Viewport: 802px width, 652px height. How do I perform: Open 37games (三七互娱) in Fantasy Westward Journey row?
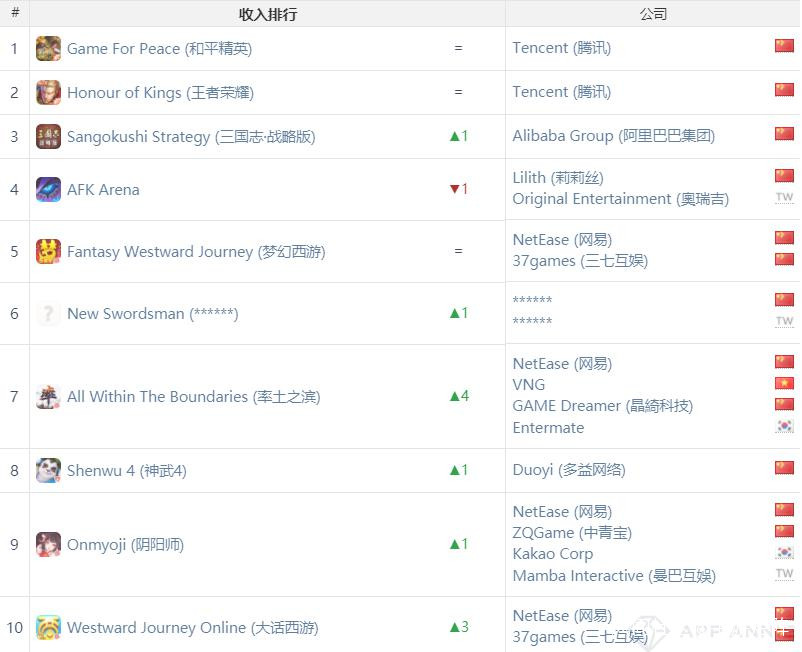coord(581,261)
